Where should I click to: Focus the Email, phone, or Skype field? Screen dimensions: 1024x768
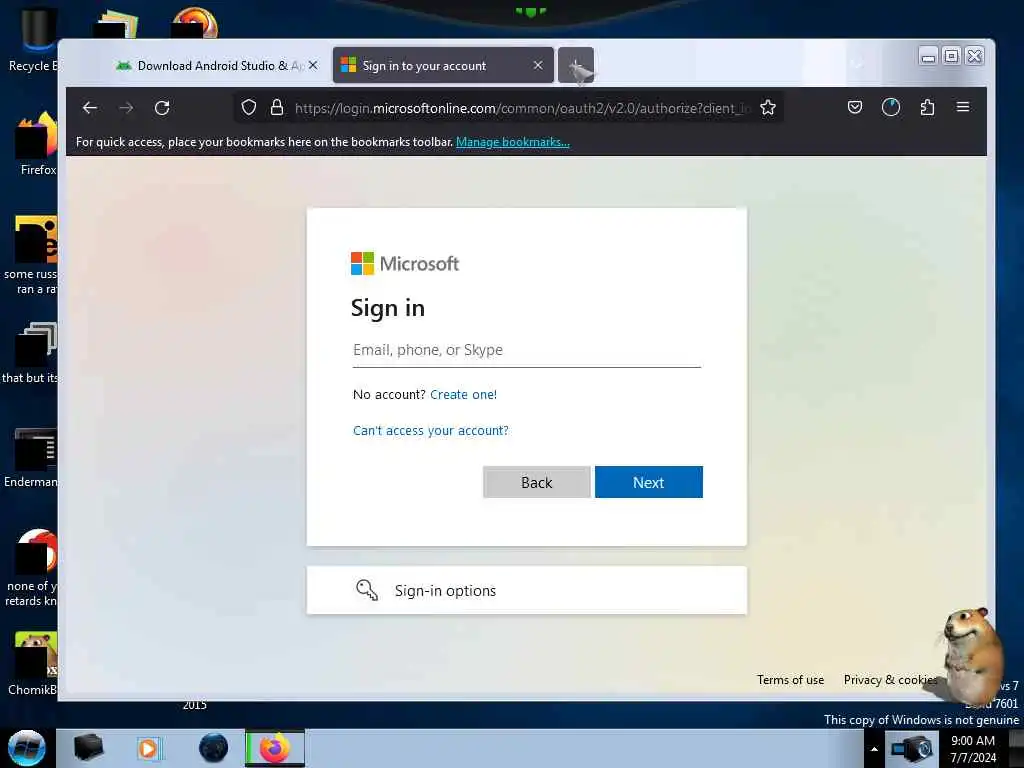(x=526, y=351)
